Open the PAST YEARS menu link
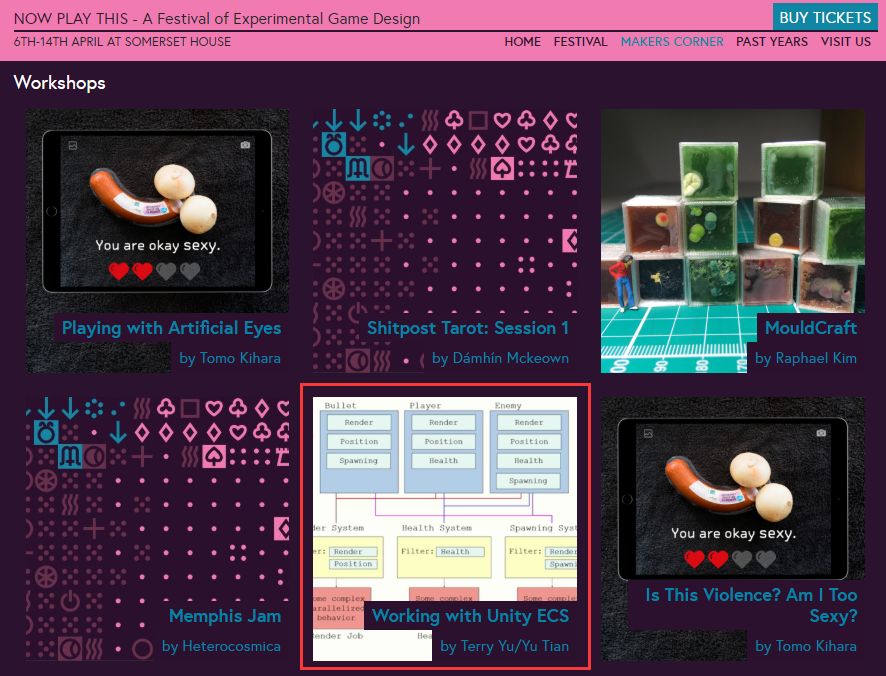The height and width of the screenshot is (676, 886). coord(771,42)
